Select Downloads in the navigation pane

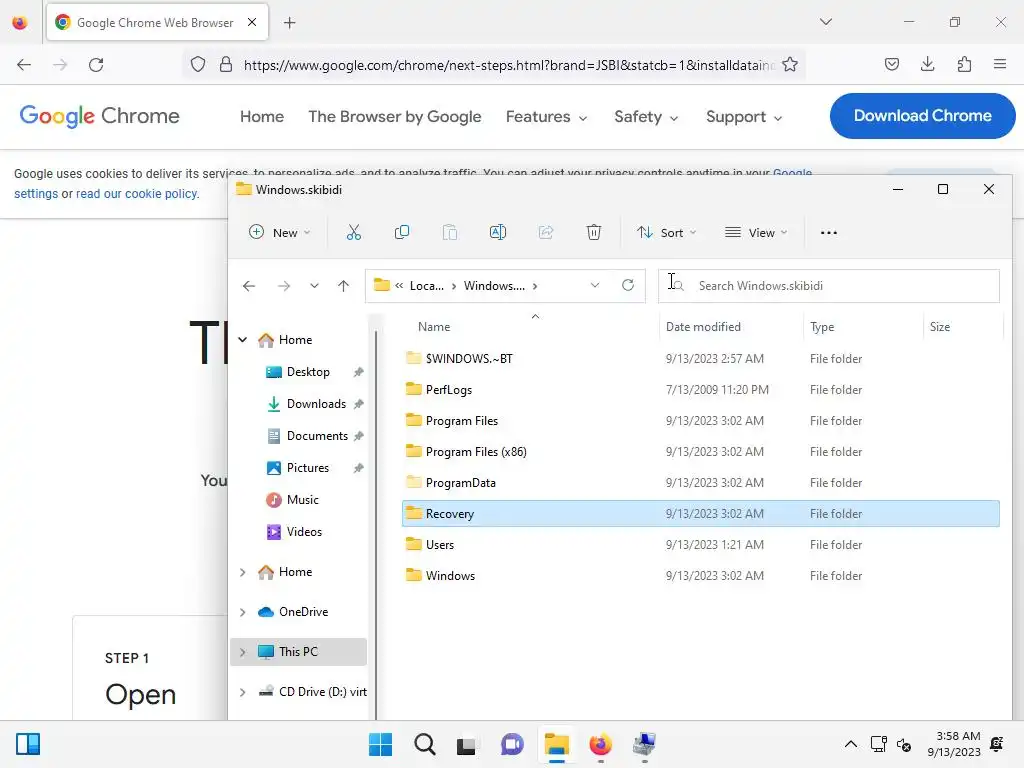tap(316, 404)
